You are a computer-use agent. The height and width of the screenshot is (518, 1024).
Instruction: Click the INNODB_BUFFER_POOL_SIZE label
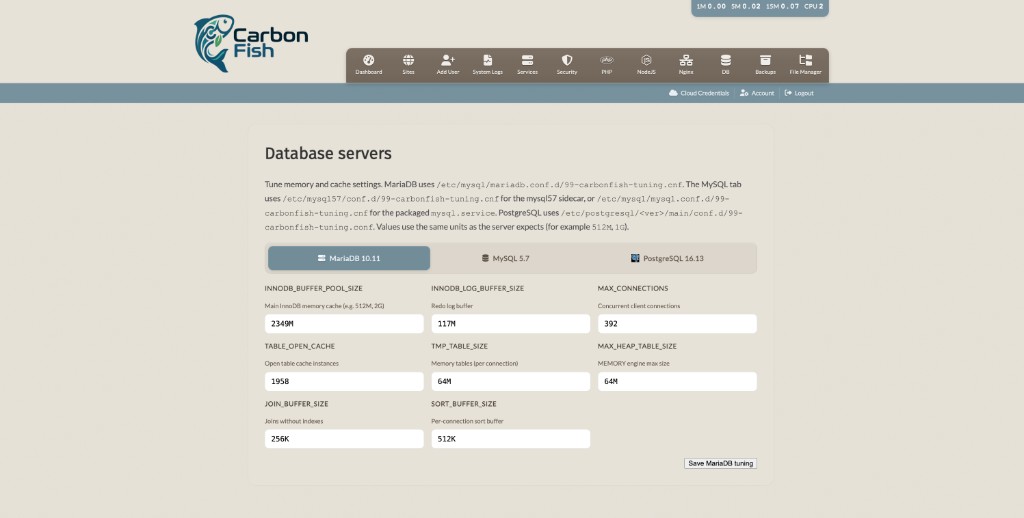click(313, 288)
